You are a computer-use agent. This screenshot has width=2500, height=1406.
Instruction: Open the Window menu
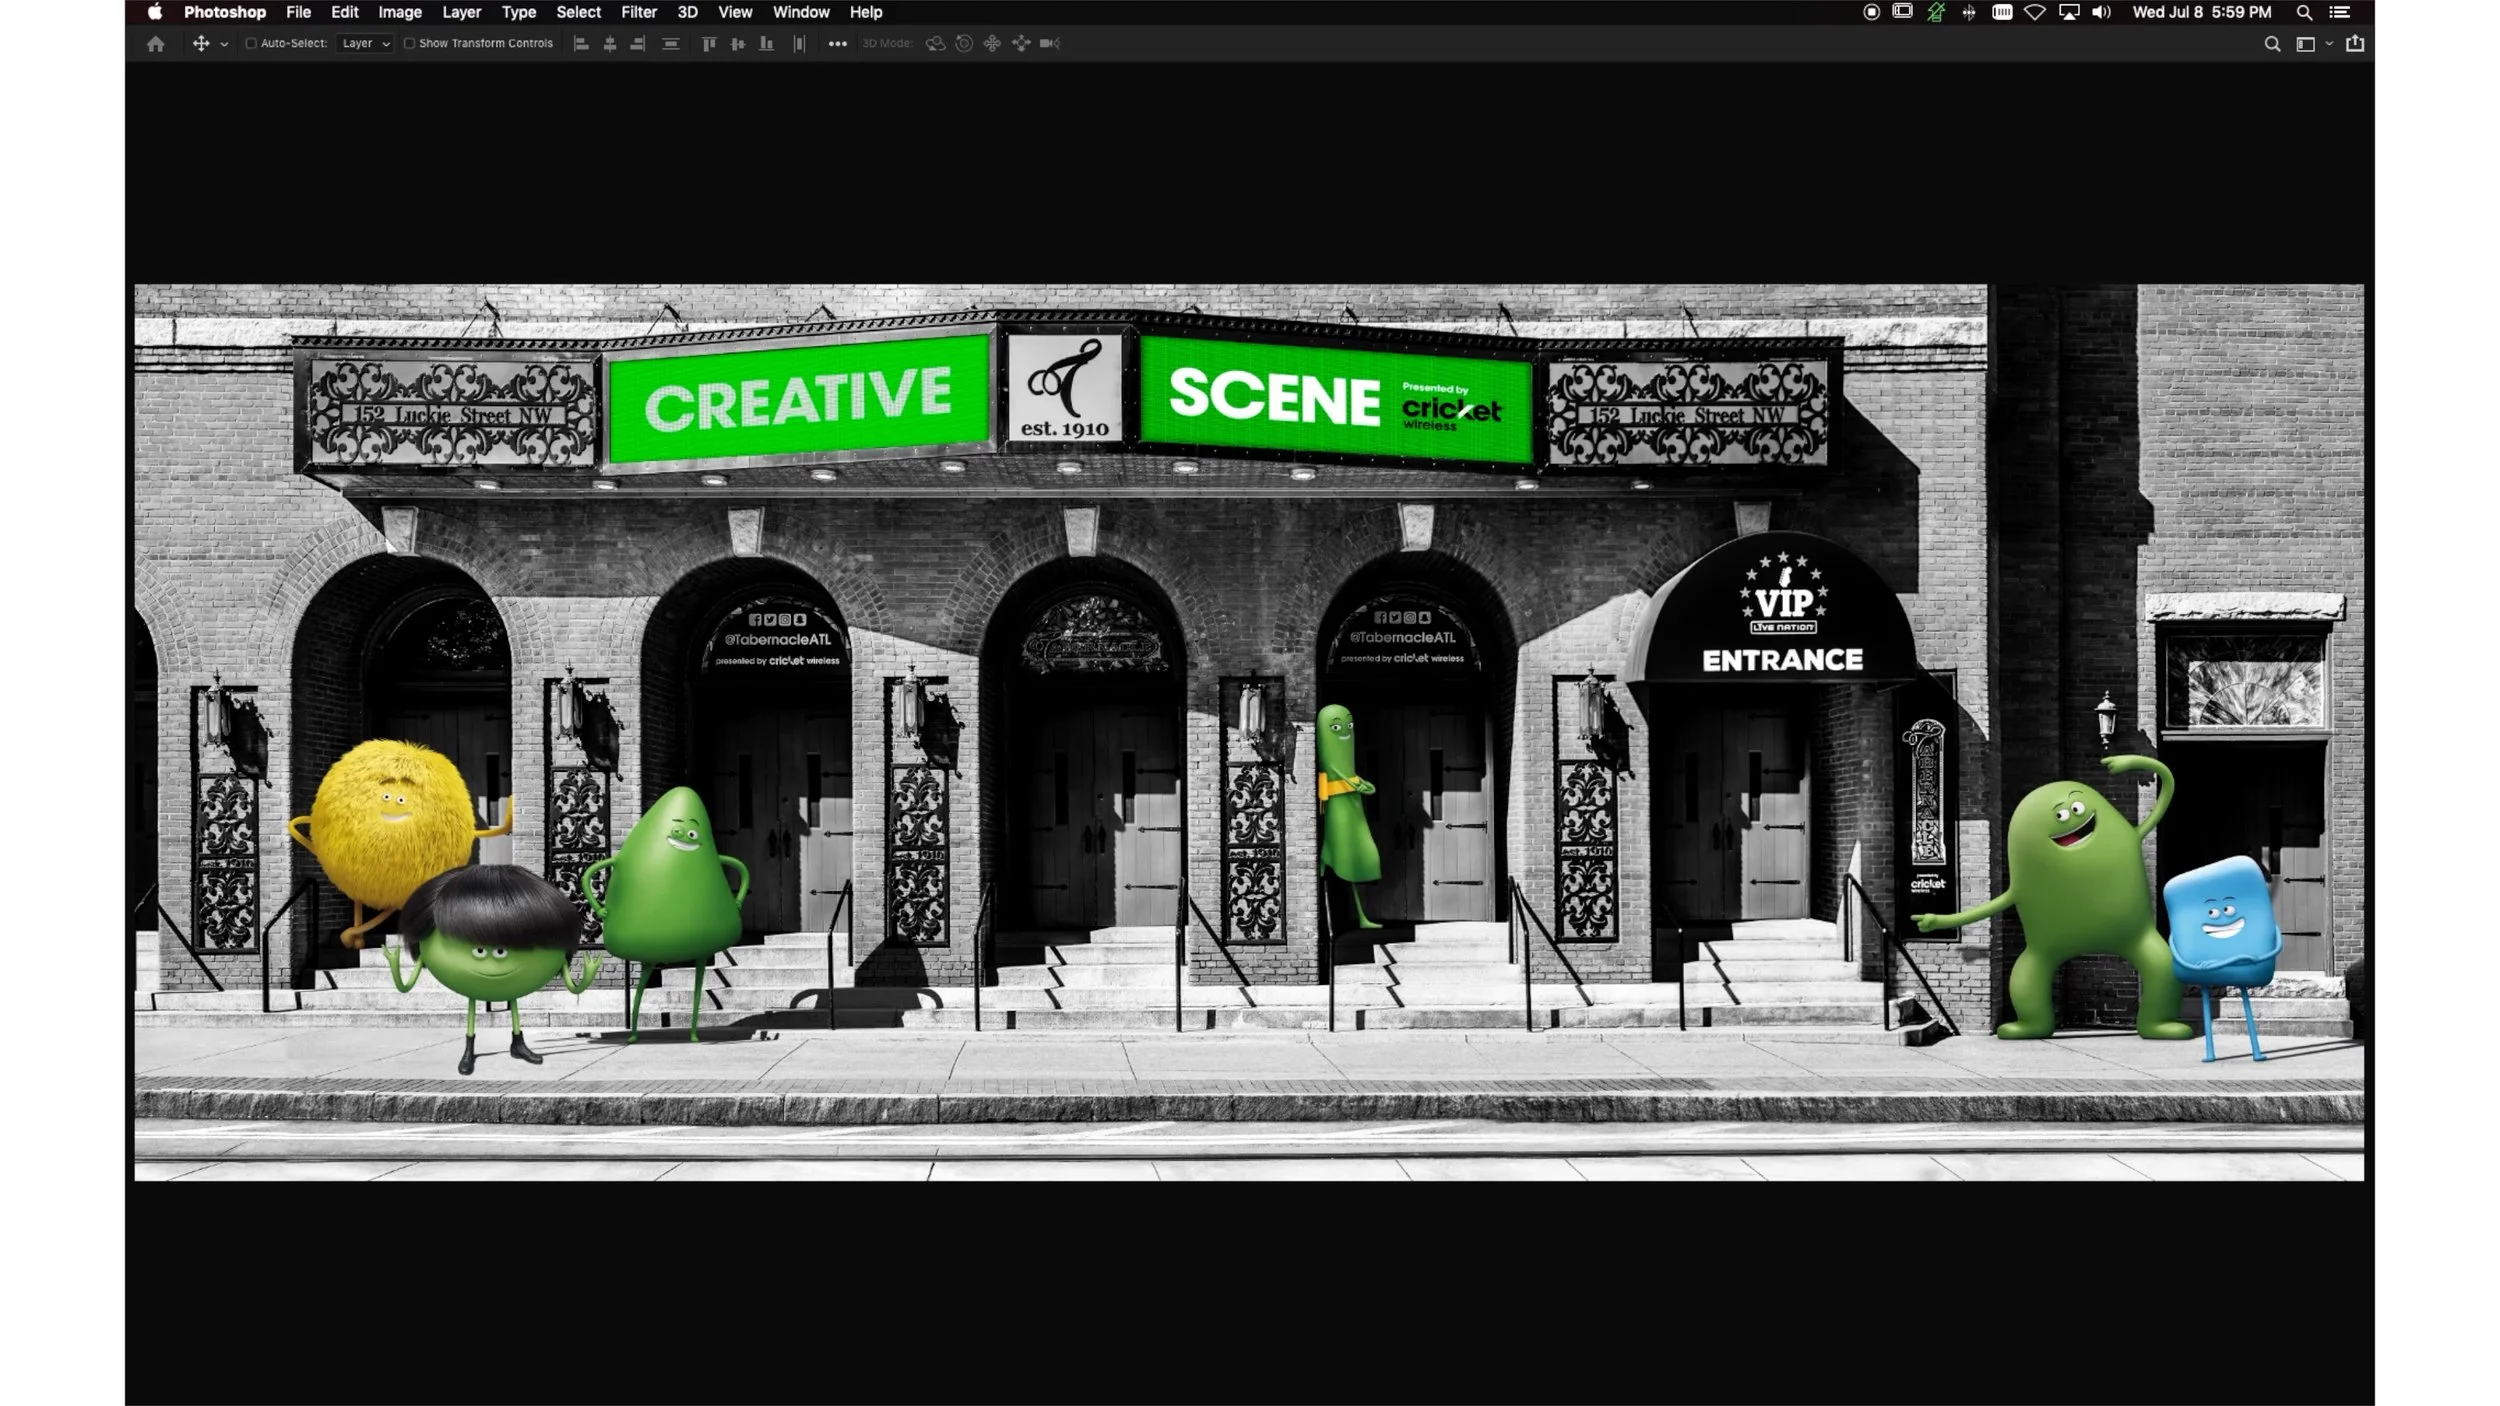pyautogui.click(x=800, y=12)
